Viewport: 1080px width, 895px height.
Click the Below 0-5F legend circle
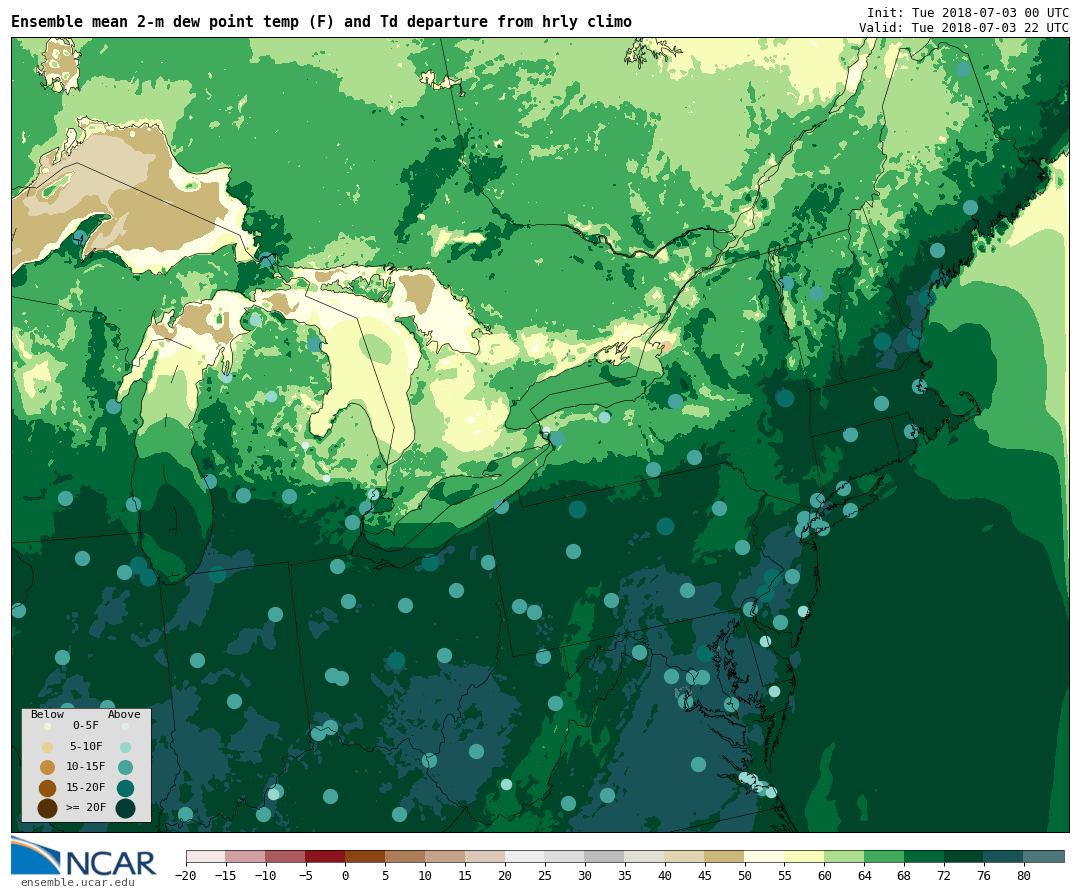point(48,726)
